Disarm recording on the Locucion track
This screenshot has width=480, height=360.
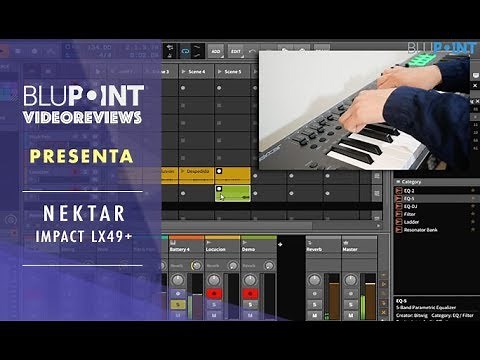coord(214,294)
